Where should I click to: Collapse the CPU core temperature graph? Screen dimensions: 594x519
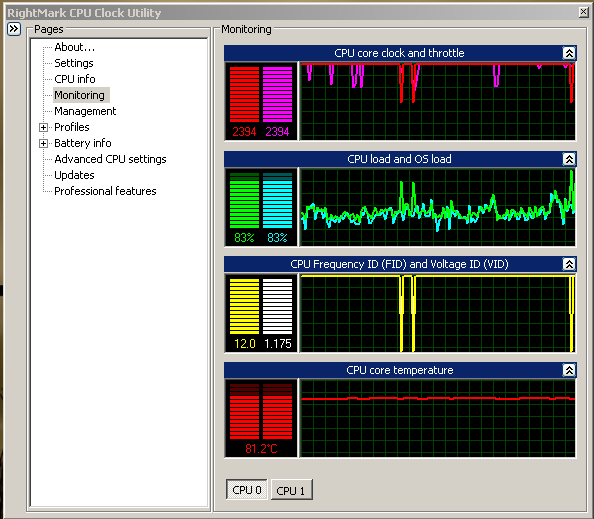point(569,370)
